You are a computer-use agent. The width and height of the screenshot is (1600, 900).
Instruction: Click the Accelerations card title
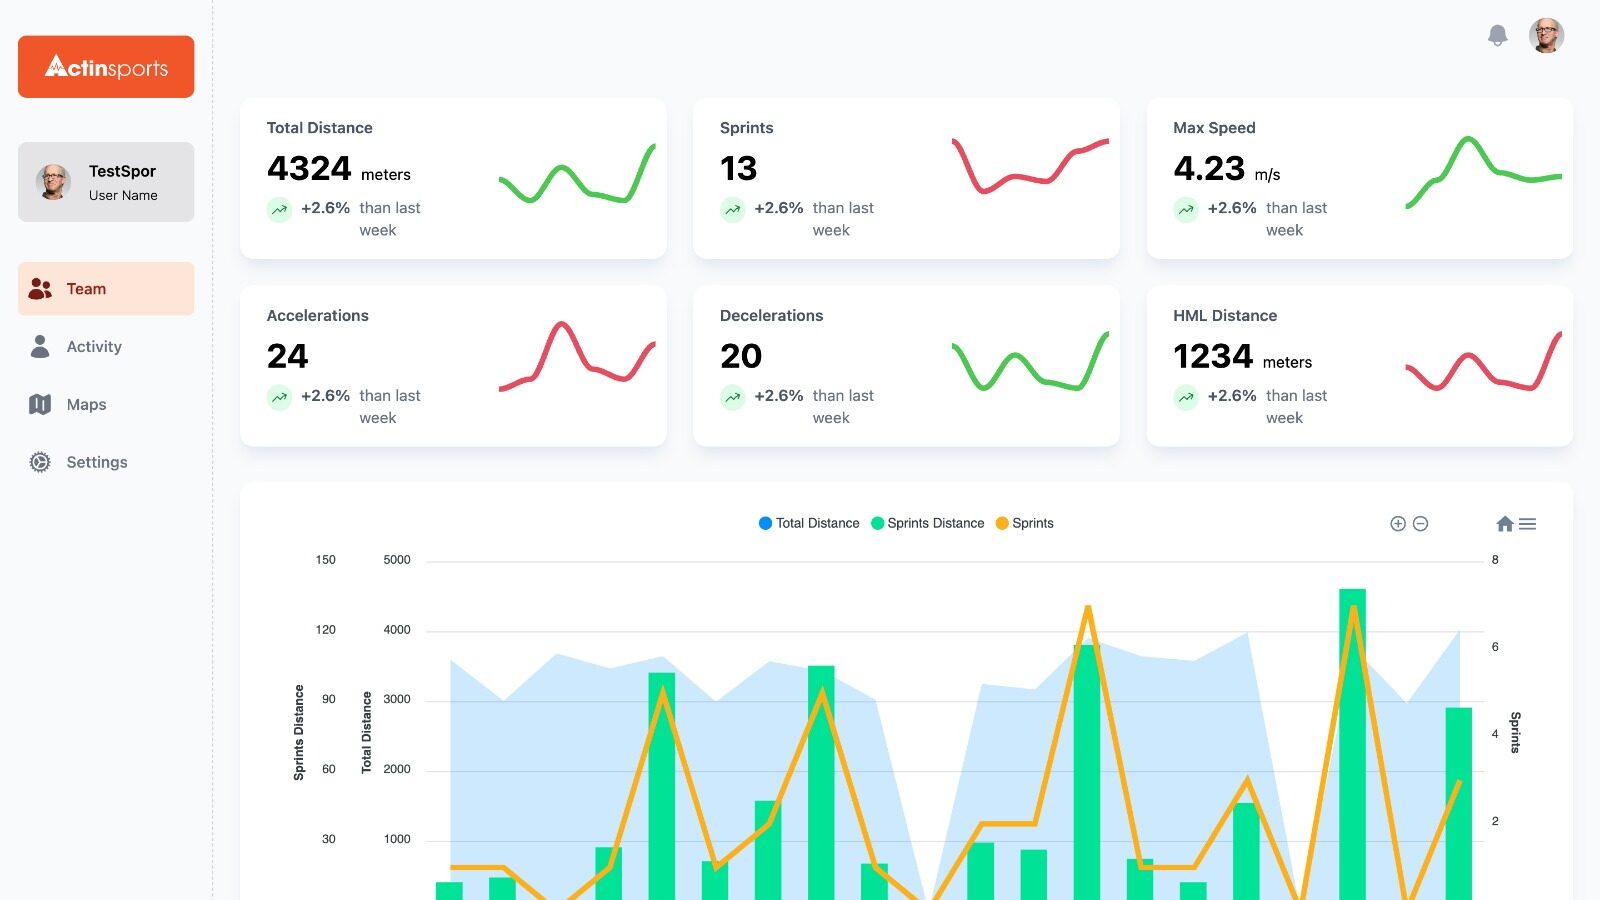pyautogui.click(x=318, y=316)
